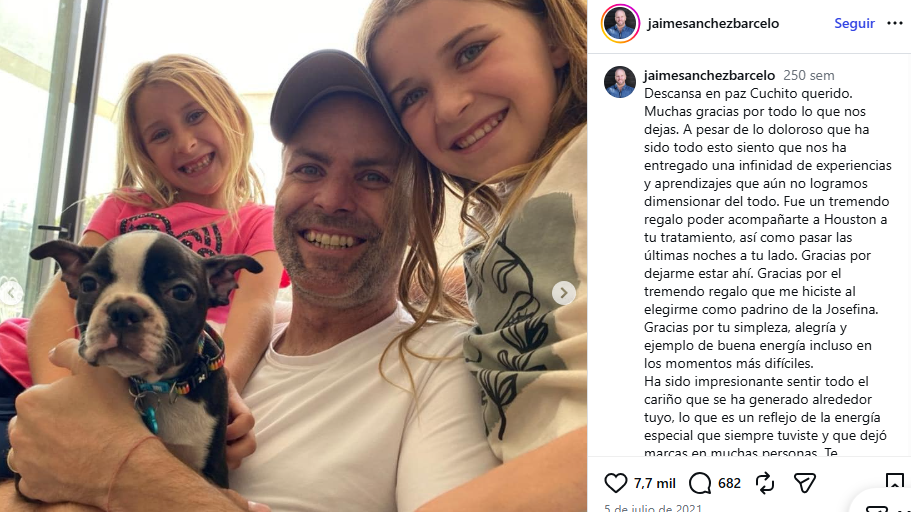The height and width of the screenshot is (512, 911).
Task: Follow the account with Seguir
Action: 854,23
